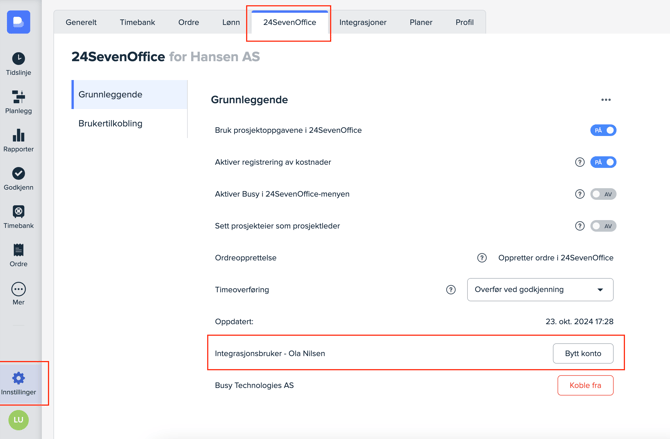Enable 'Aktiver Busy i 24SevenOffice-menyen' toggle
Screen dimensions: 670x439
(603, 194)
